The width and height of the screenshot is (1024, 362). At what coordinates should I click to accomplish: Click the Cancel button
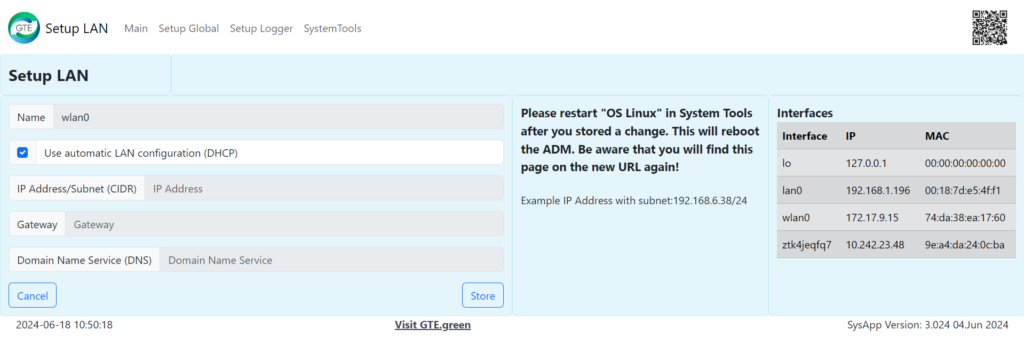[x=33, y=295]
